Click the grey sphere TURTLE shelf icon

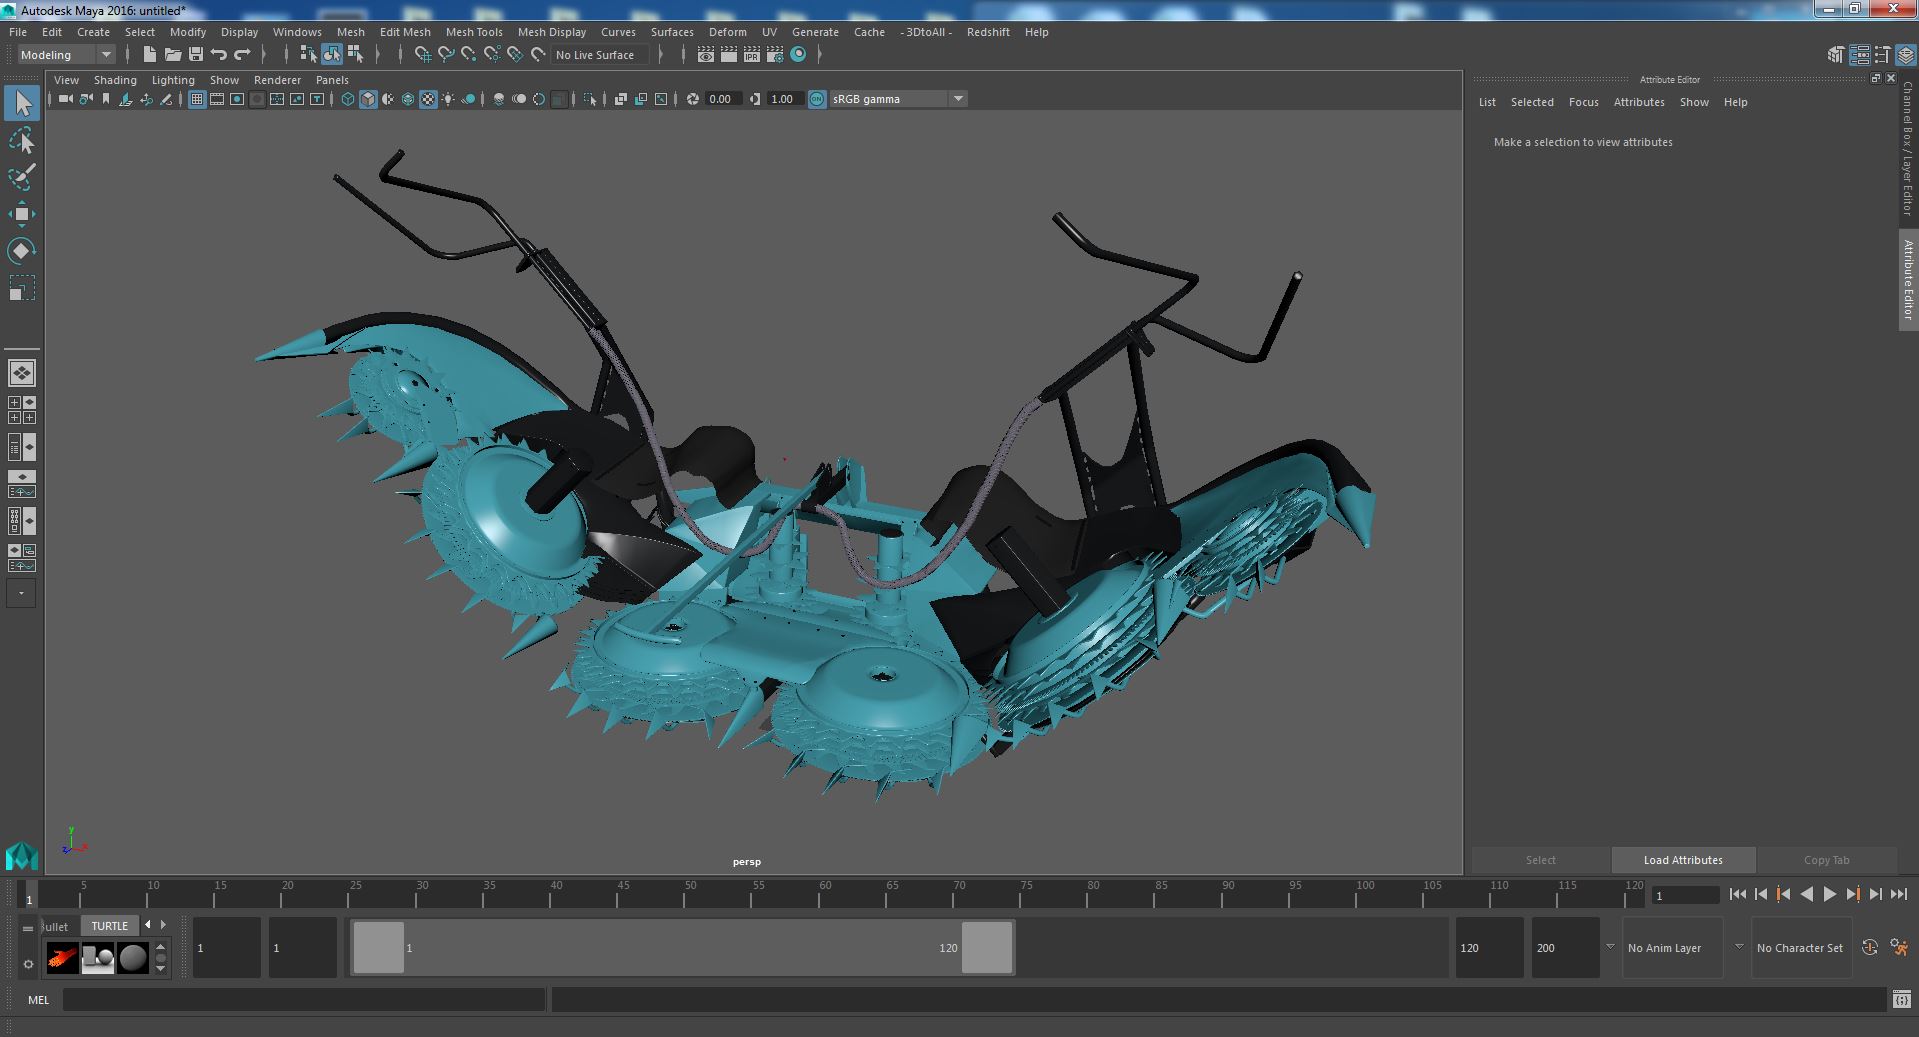coord(133,958)
